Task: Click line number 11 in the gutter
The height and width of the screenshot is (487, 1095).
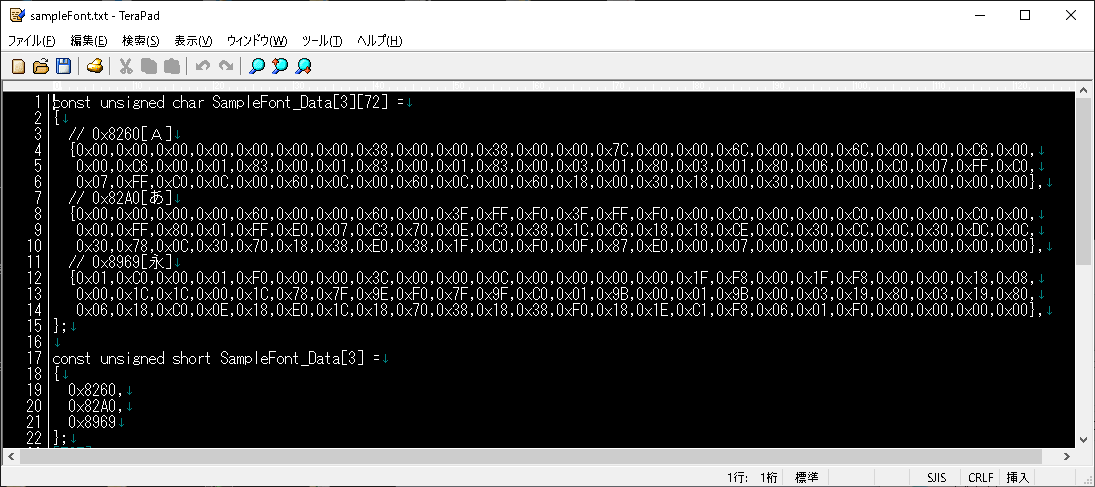Action: [34, 262]
